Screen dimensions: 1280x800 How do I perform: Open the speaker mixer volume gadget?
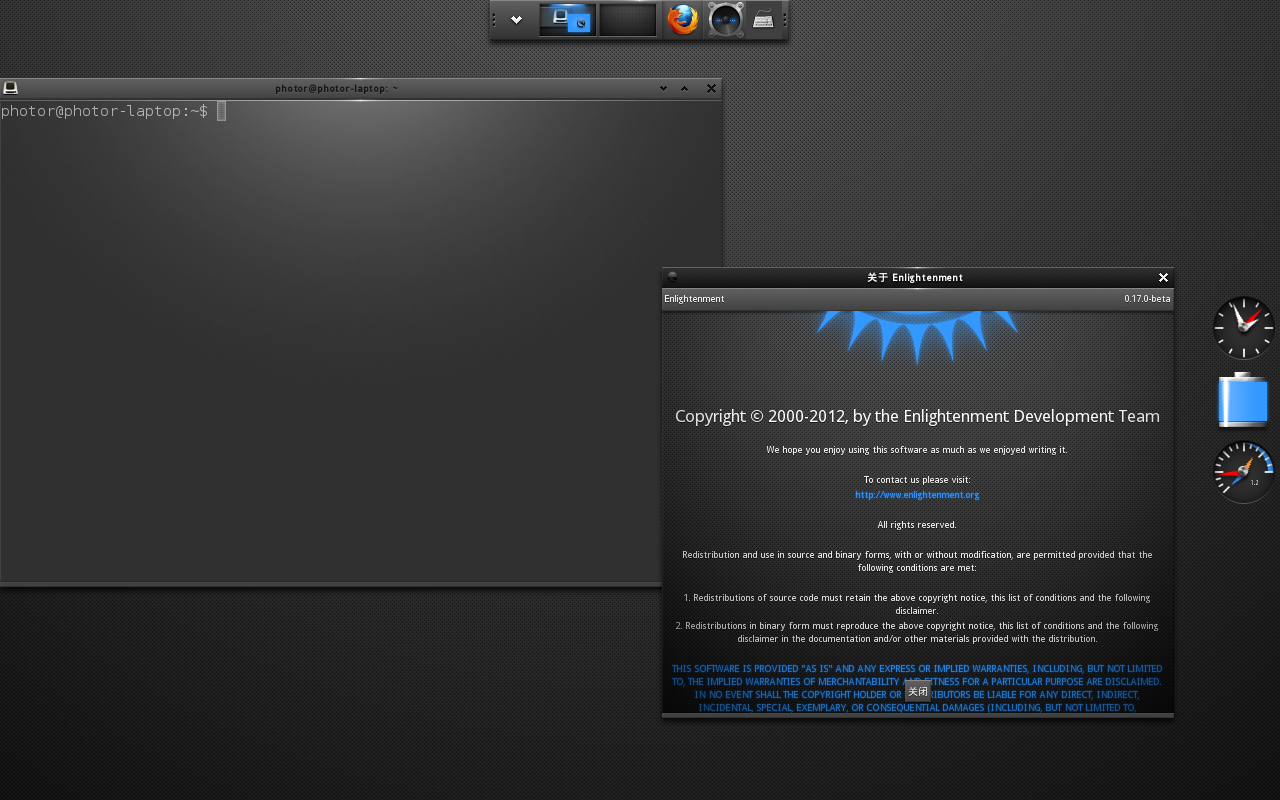(x=726, y=19)
